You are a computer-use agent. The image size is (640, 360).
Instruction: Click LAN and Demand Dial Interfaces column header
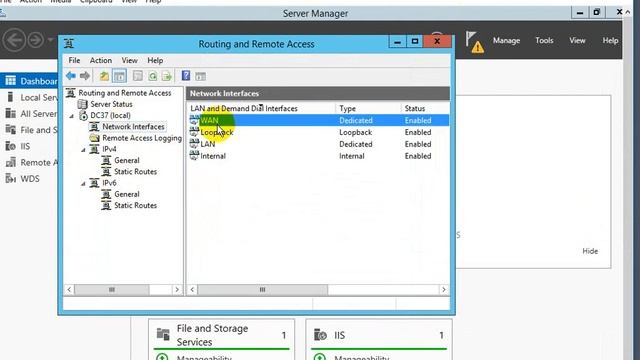coord(261,109)
